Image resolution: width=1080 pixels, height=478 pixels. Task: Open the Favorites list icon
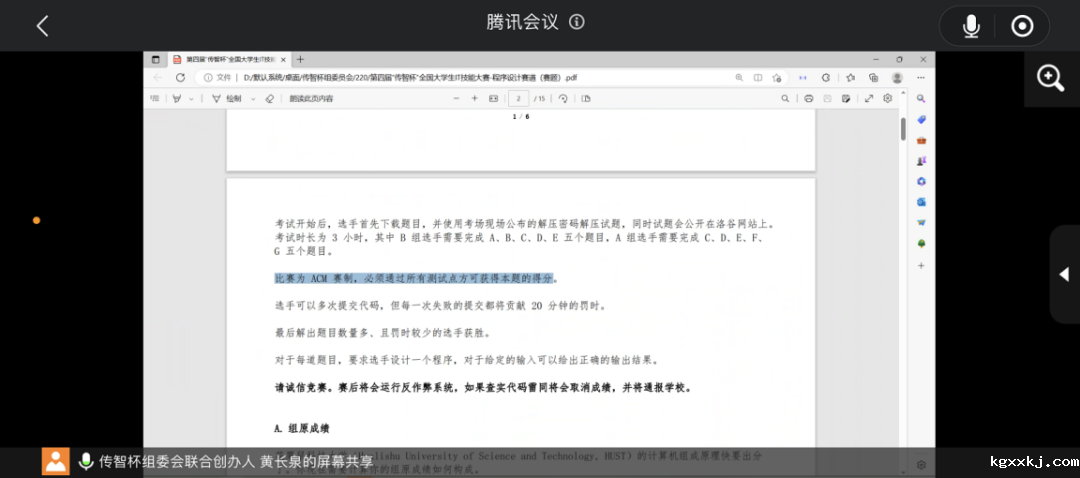(x=851, y=78)
